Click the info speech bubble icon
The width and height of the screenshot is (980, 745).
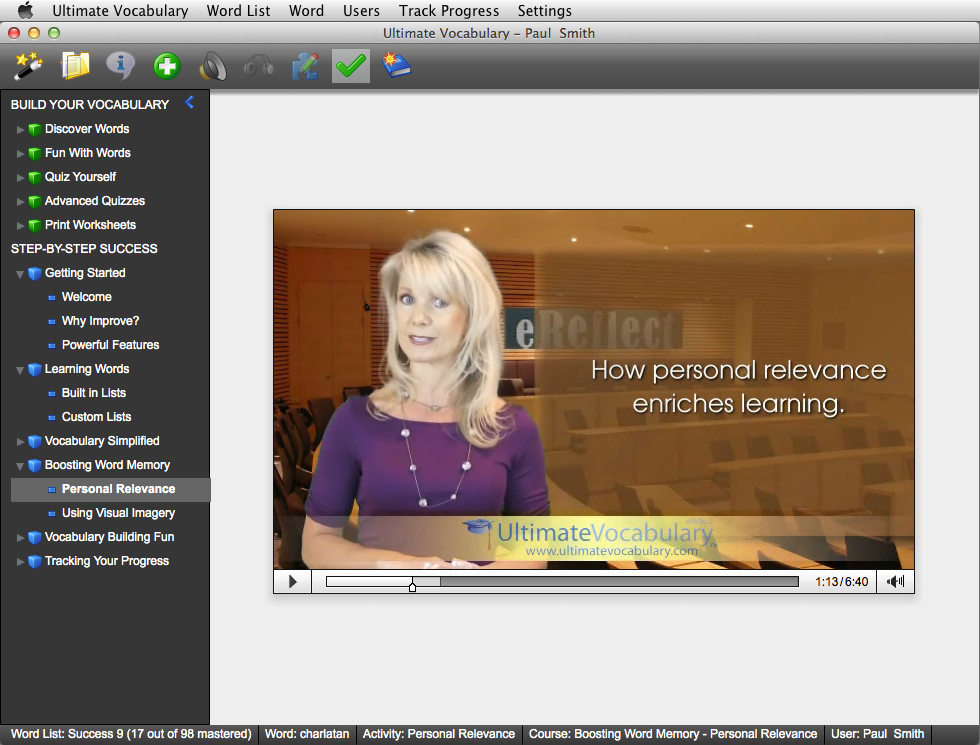(x=121, y=67)
